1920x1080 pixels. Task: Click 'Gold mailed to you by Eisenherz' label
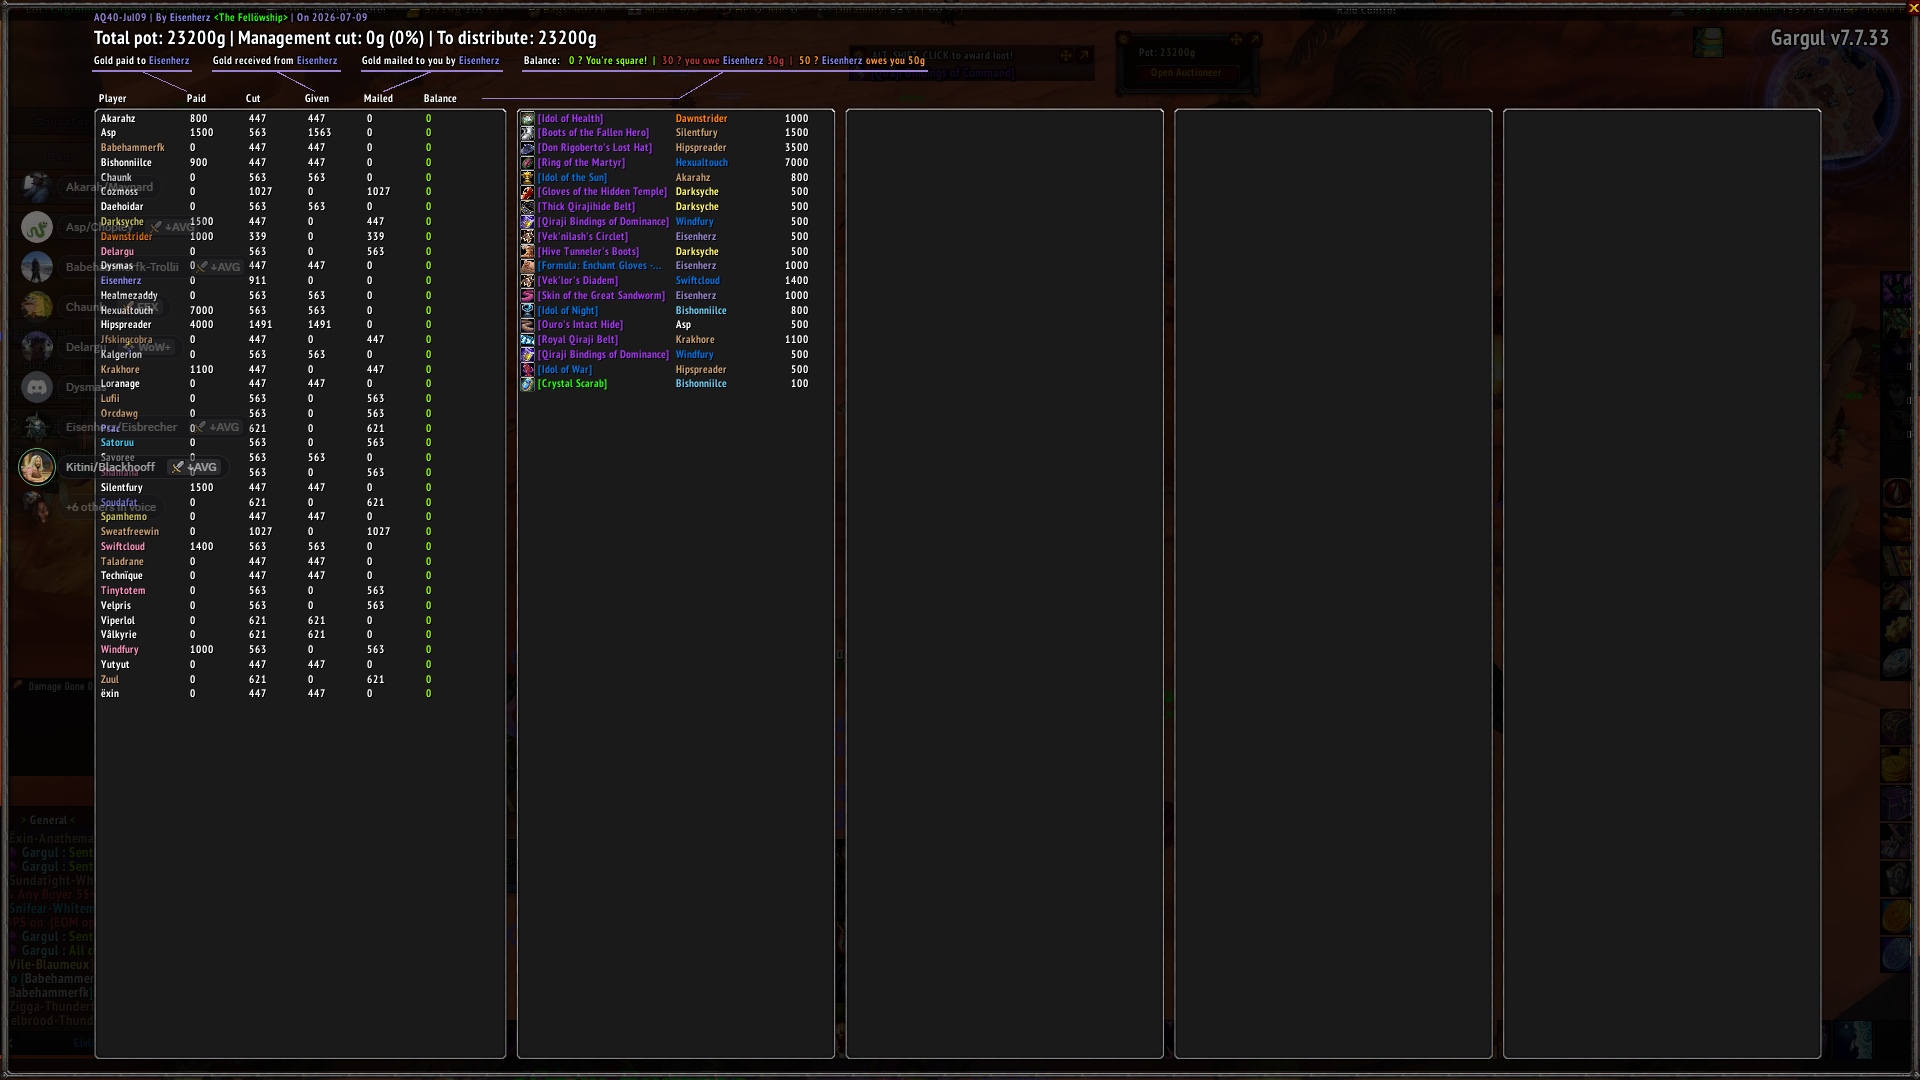tap(430, 61)
